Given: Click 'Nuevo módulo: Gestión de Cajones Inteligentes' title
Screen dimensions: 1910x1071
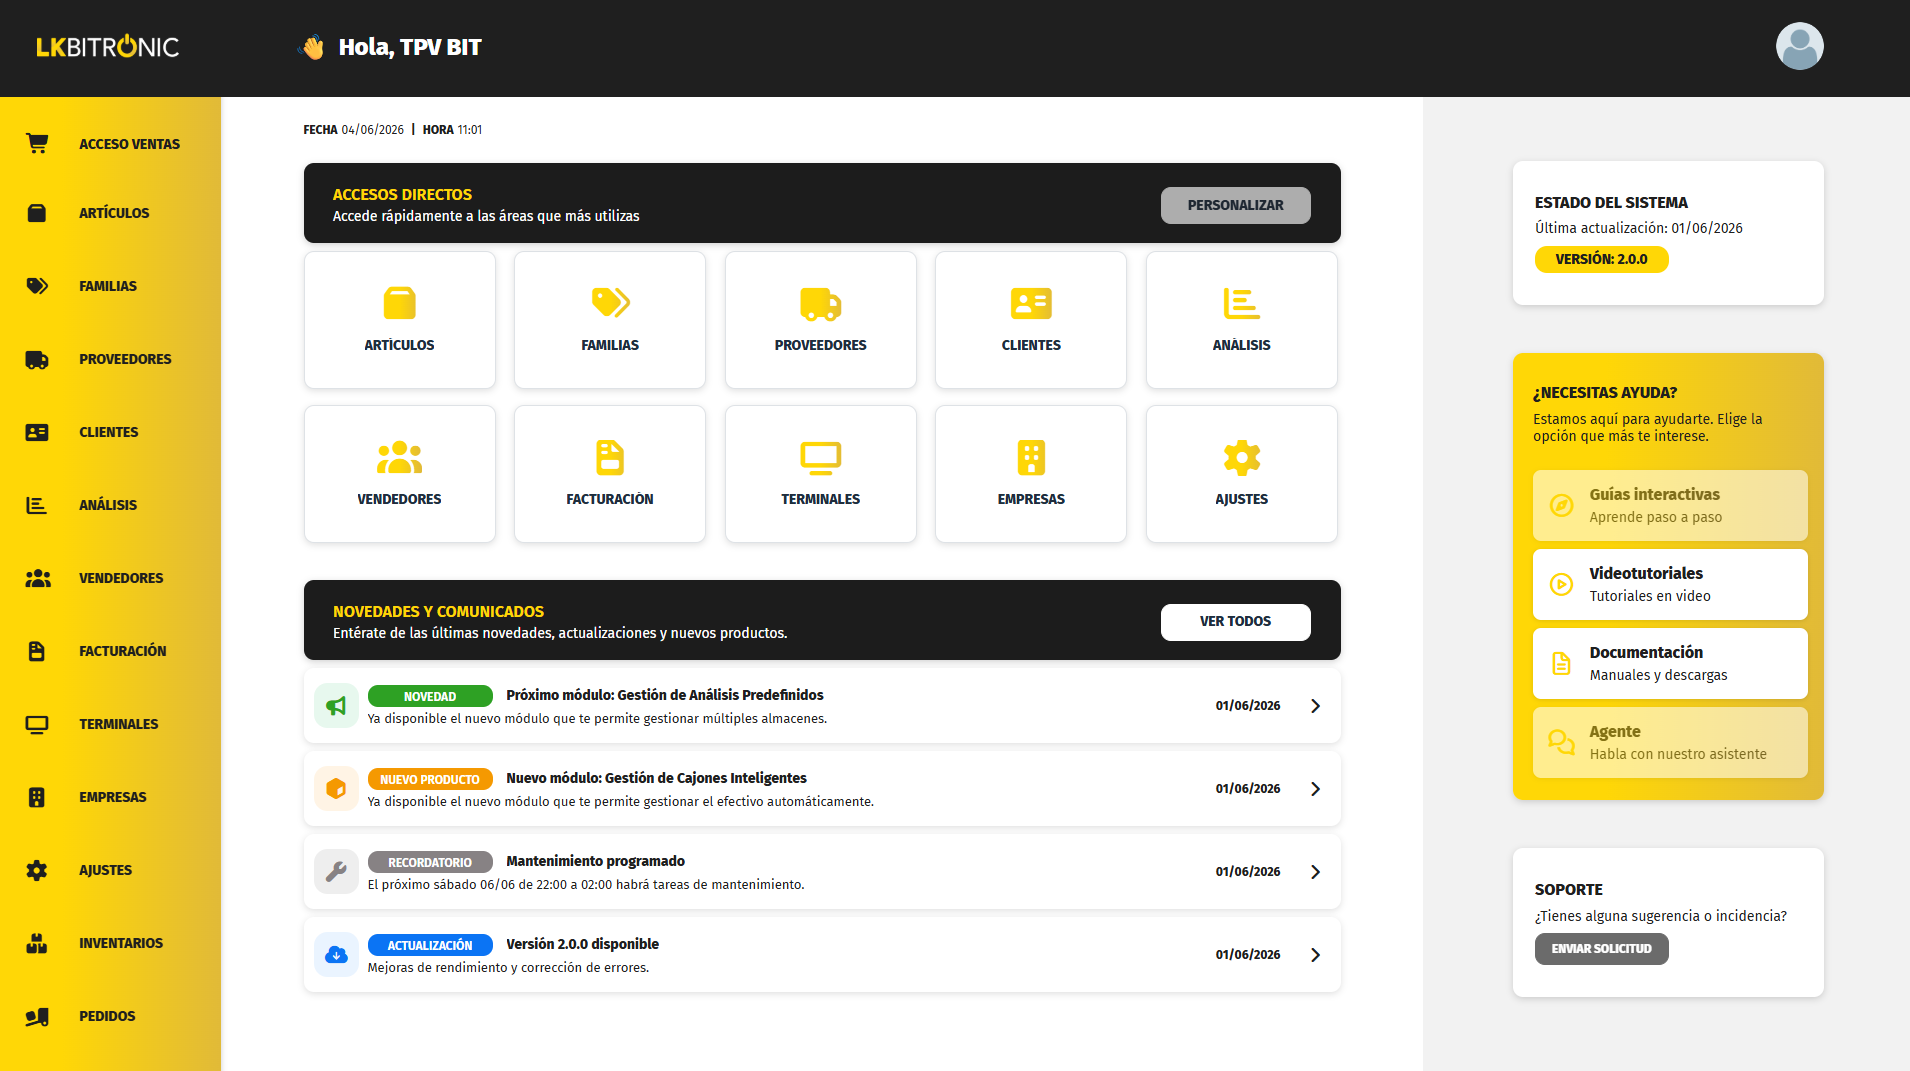Looking at the screenshot, I should tap(656, 778).
